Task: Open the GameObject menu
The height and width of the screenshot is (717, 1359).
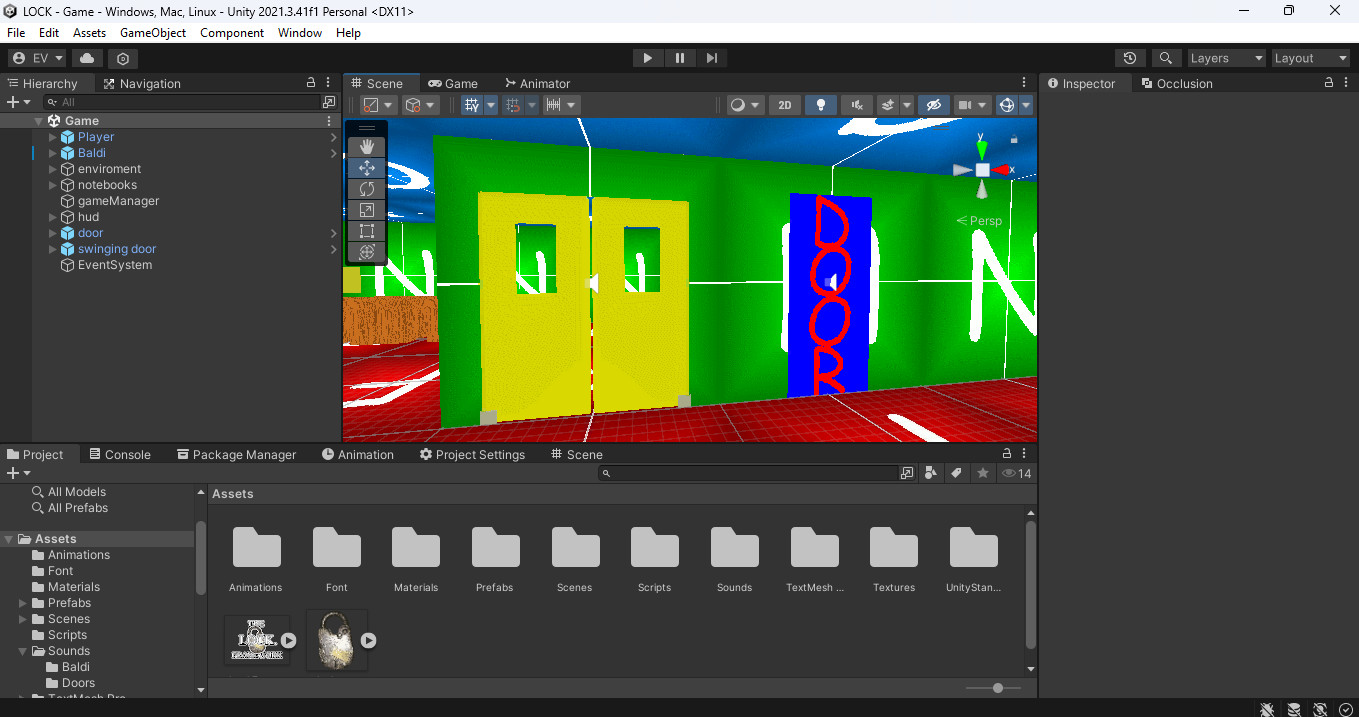Action: [152, 32]
